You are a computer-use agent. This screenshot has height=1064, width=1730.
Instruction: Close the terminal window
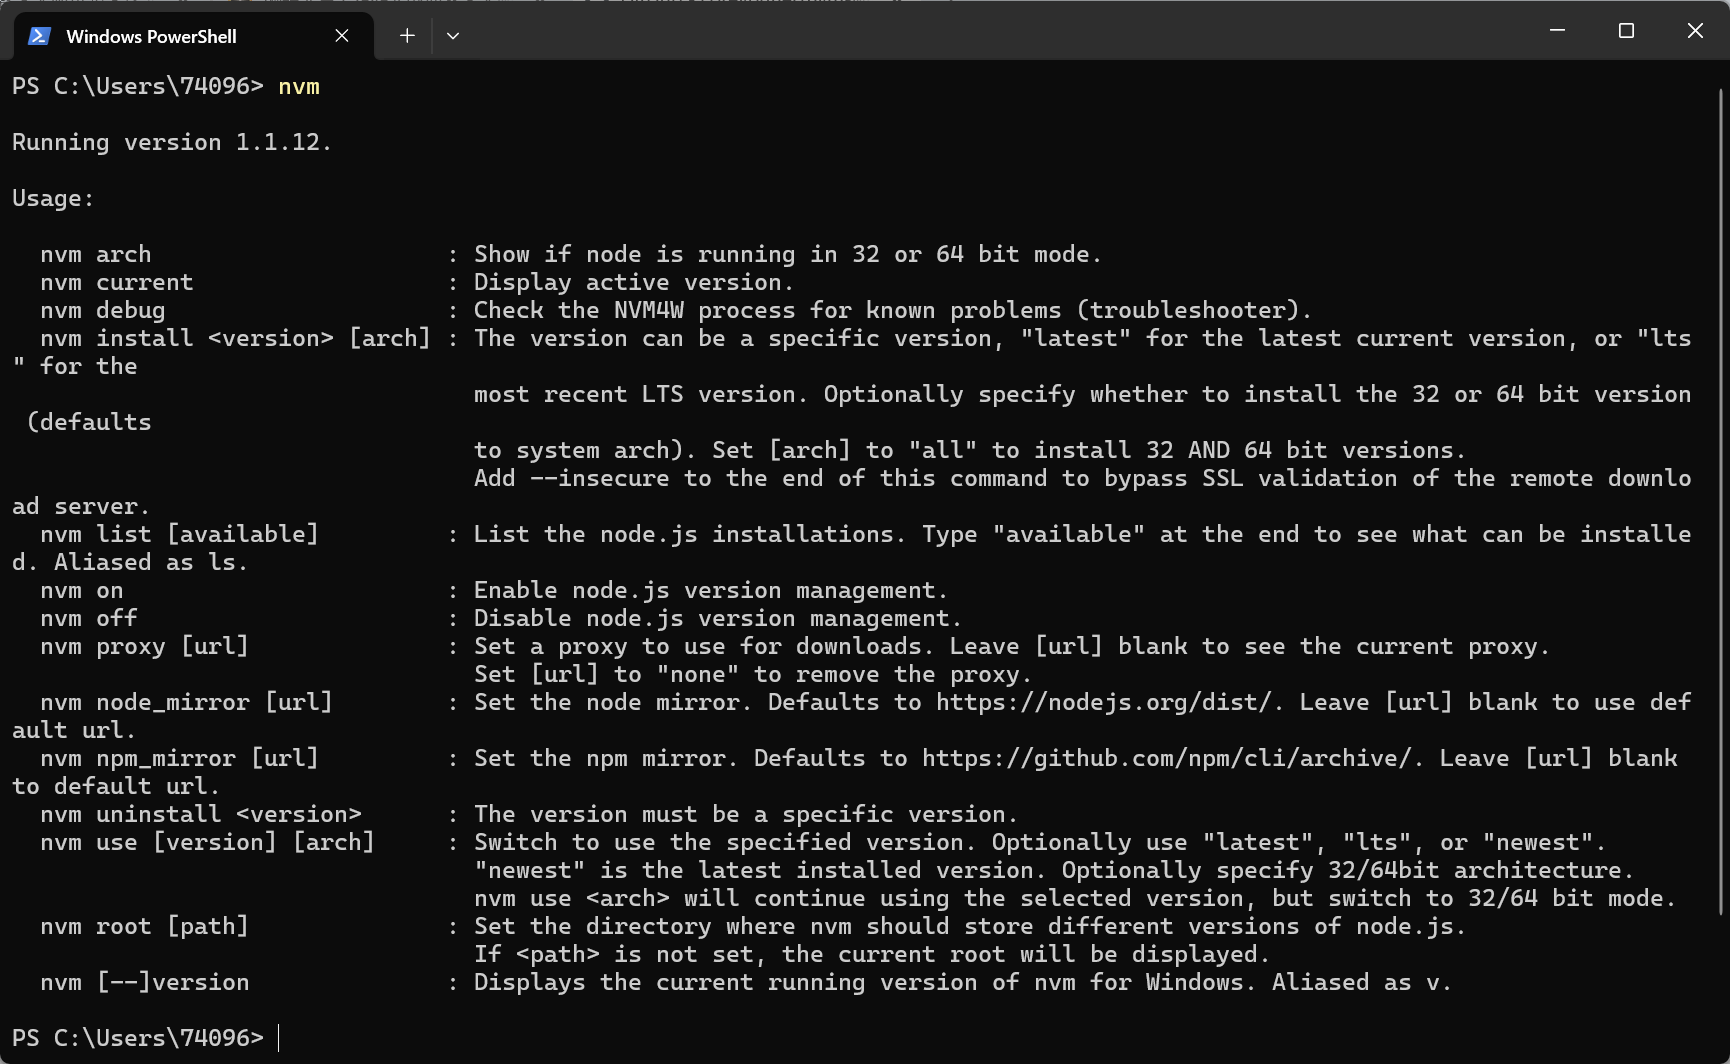point(1695,31)
